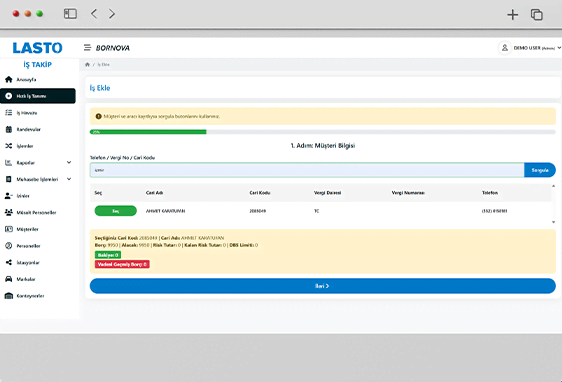Expand the Muhasebe İşlemleri submenu chevron
Viewport: 562px width, 382px height.
pyautogui.click(x=69, y=179)
